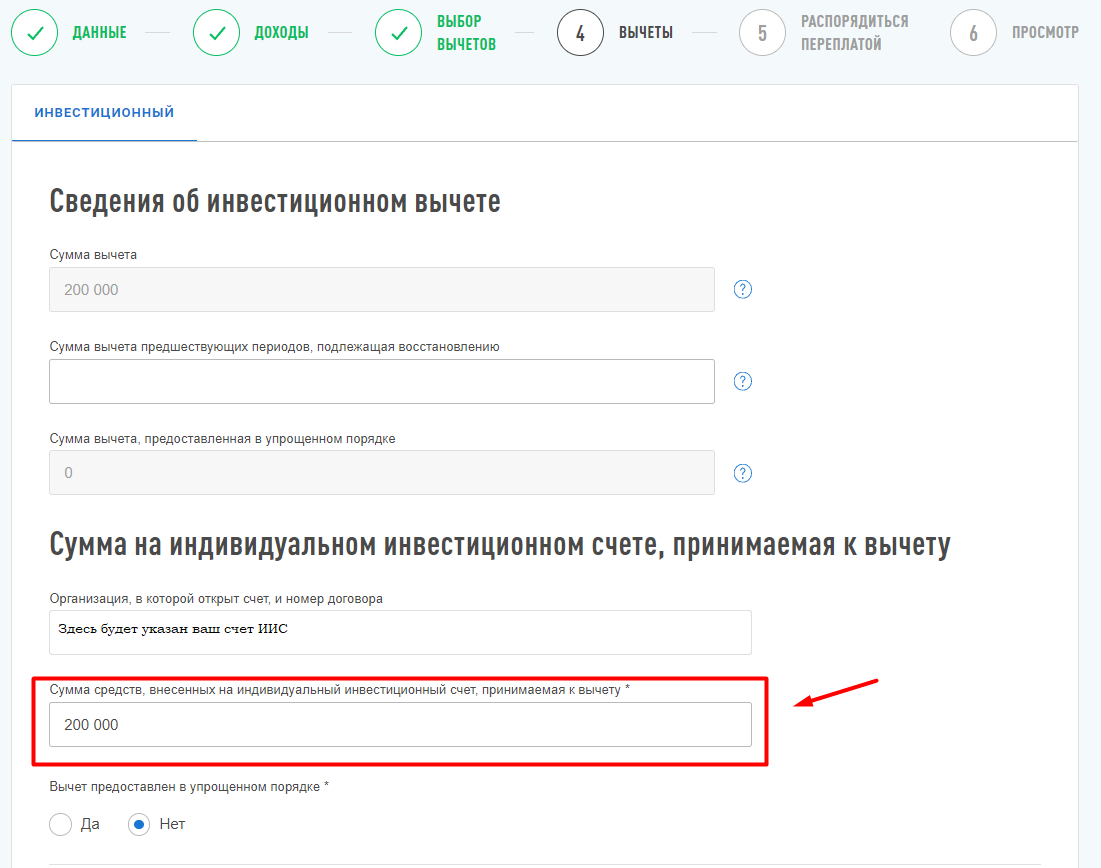Screen dimensions: 1101x868
Task: Return to the Выбор вычетов step
Action: pyautogui.click(x=399, y=33)
